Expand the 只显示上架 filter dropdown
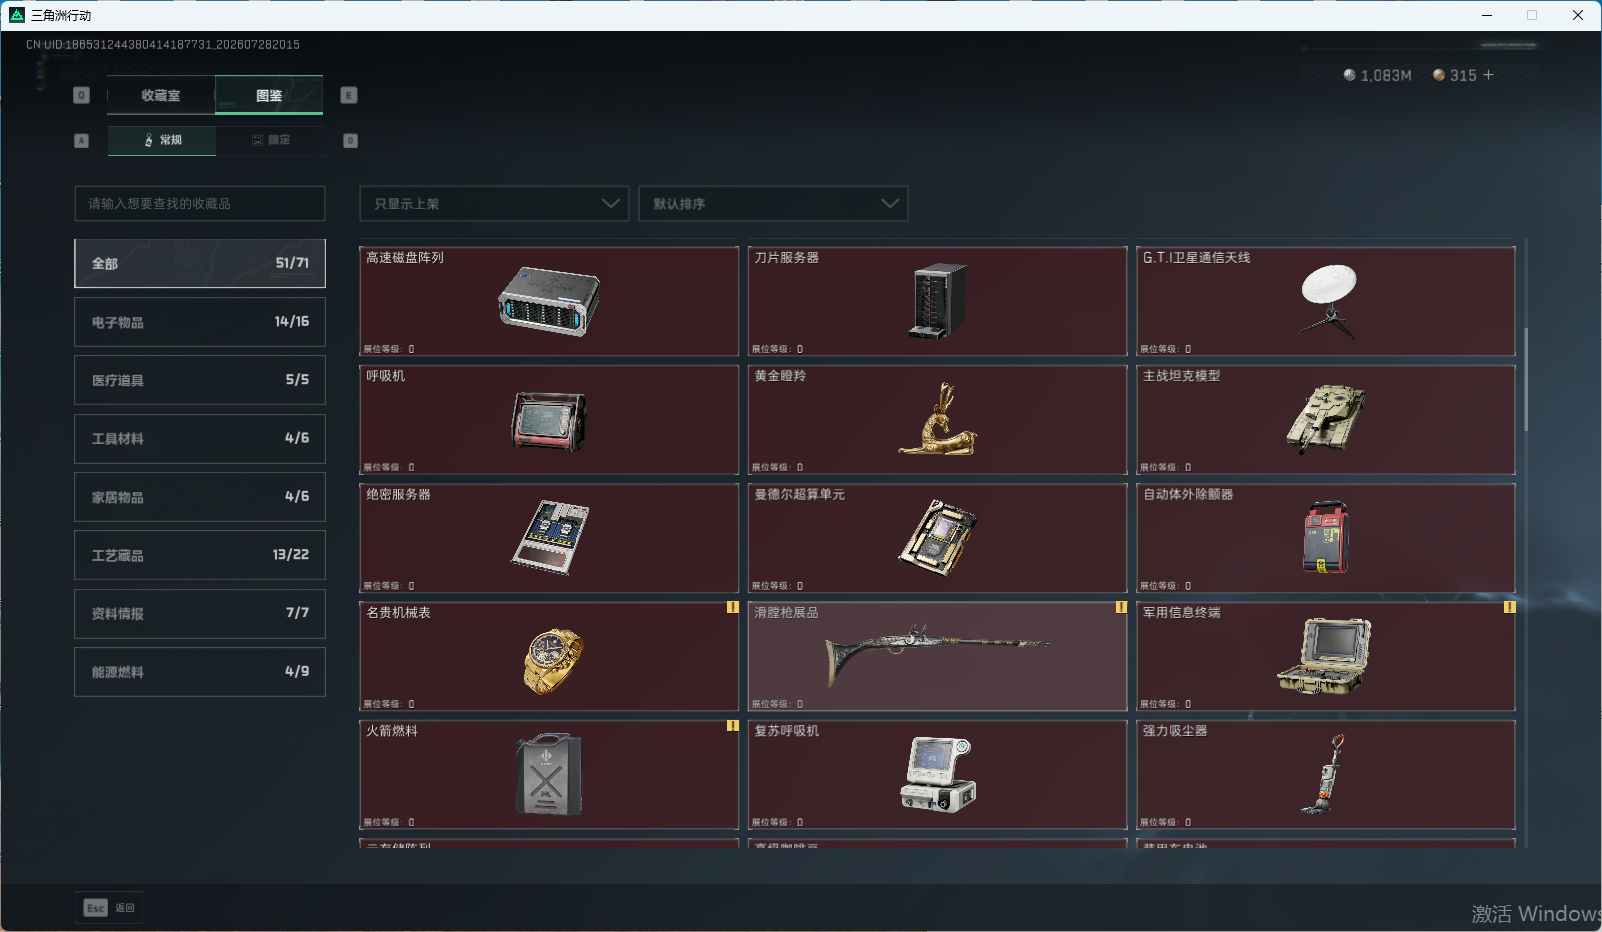This screenshot has height=932, width=1602. [x=494, y=203]
